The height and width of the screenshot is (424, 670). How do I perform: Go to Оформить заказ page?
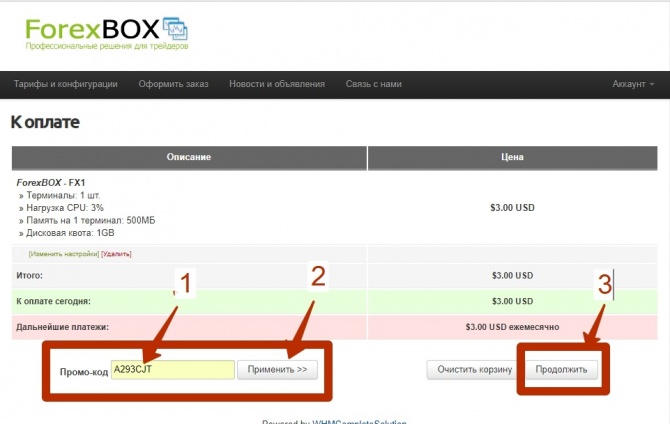(x=173, y=84)
